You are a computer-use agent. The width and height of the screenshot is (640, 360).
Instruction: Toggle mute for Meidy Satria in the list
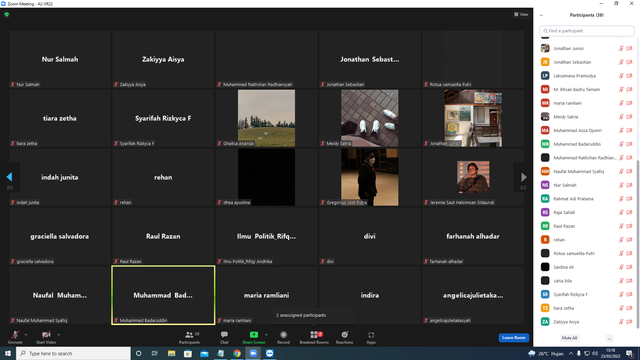pos(621,117)
